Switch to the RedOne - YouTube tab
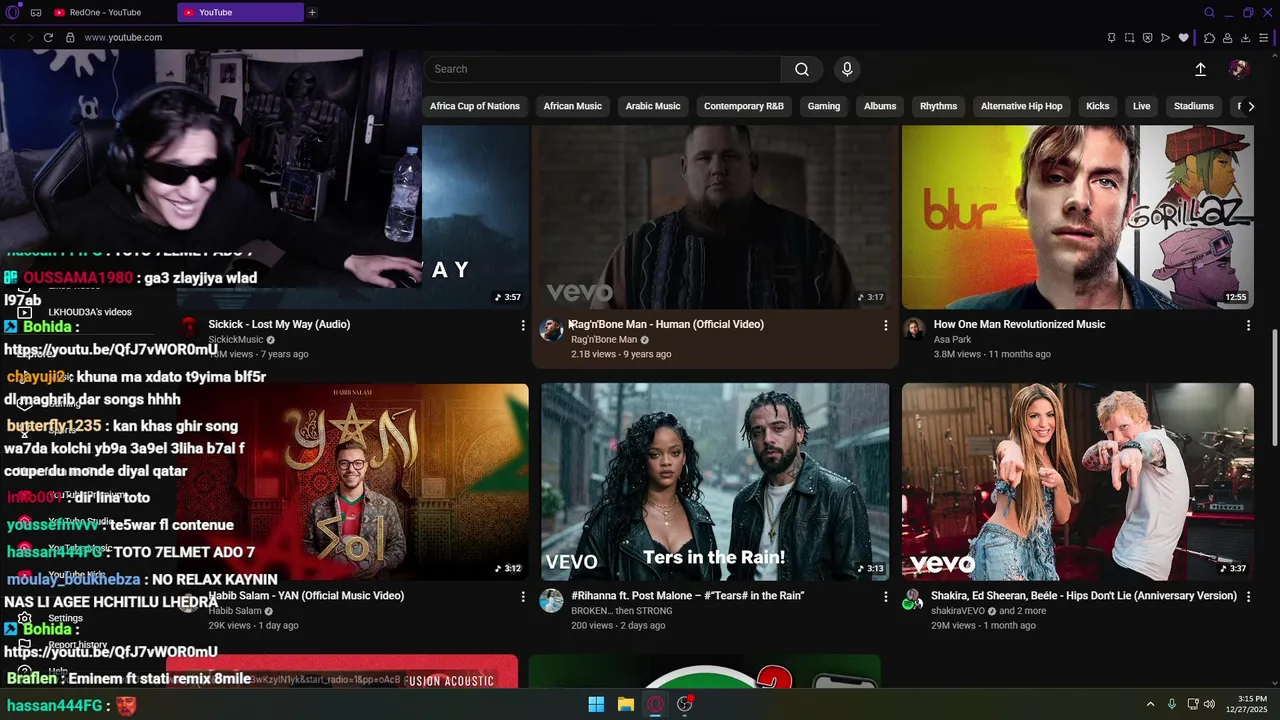Image resolution: width=1280 pixels, height=720 pixels. tap(110, 12)
